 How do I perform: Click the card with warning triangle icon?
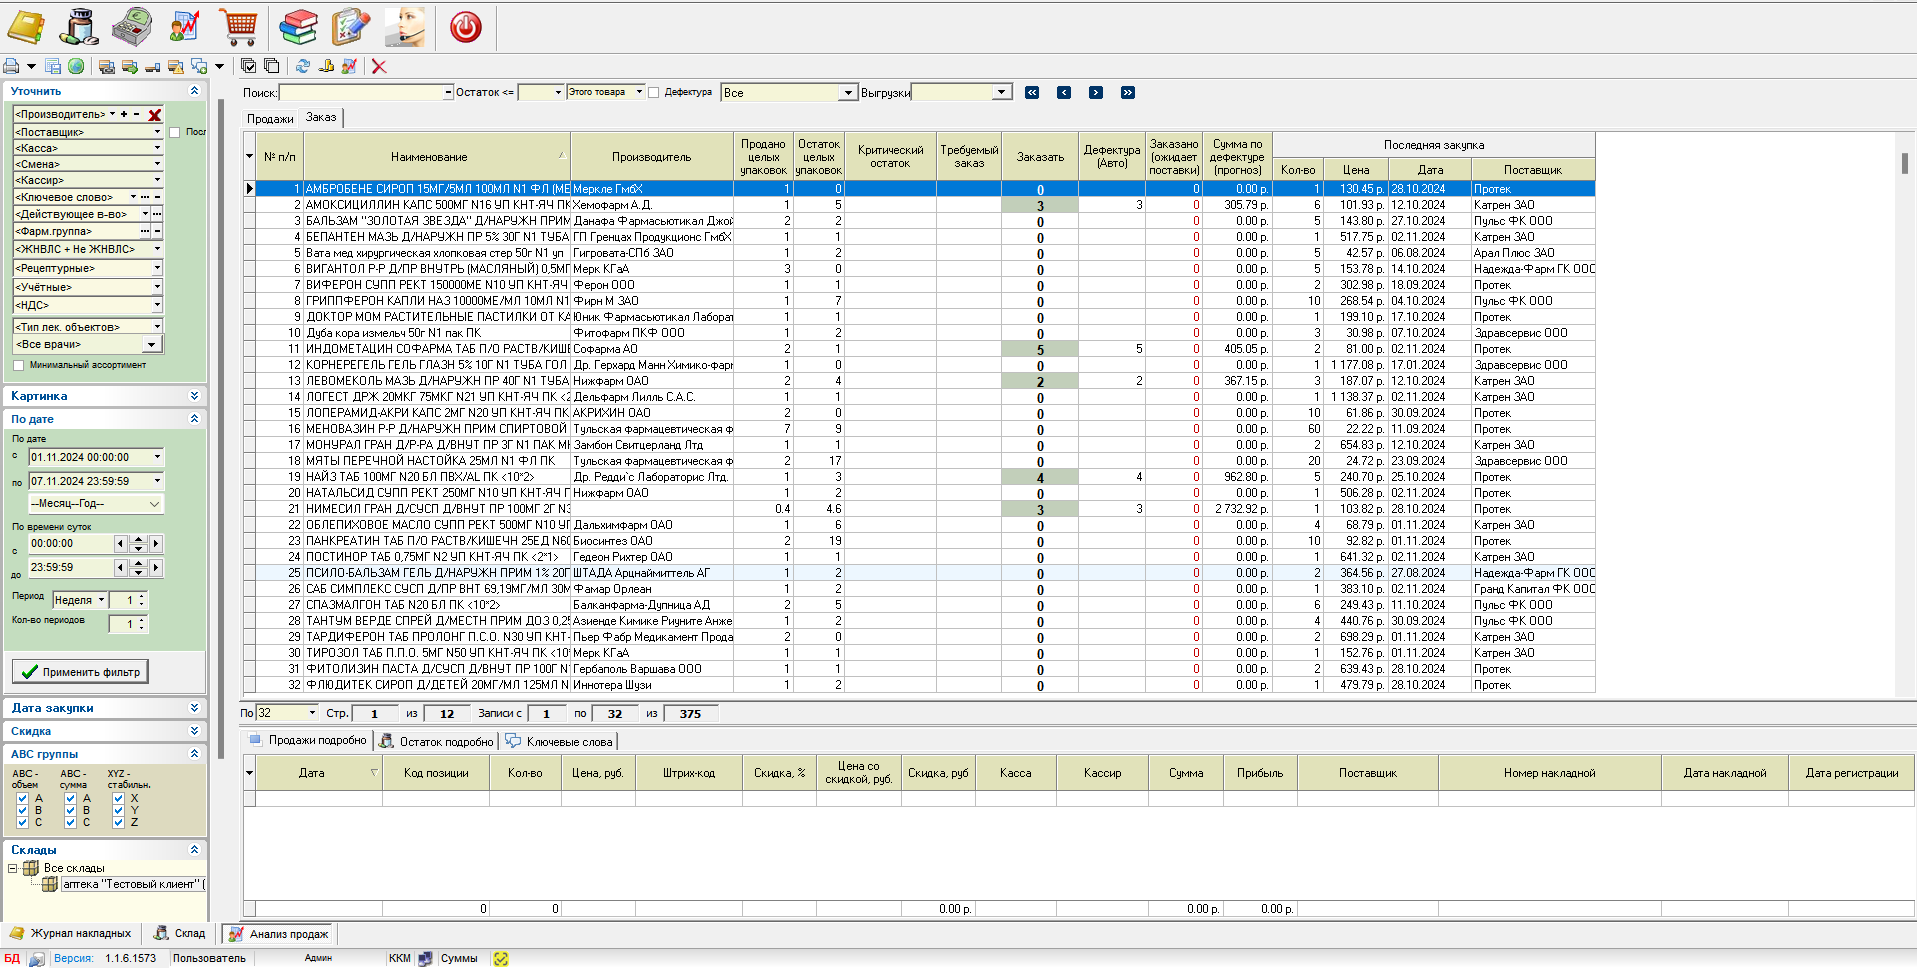click(176, 66)
